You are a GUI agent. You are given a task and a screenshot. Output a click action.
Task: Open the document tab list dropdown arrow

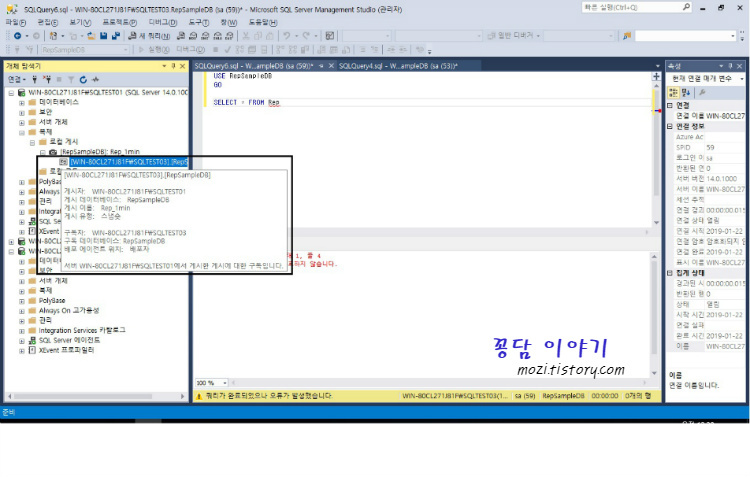pos(657,66)
